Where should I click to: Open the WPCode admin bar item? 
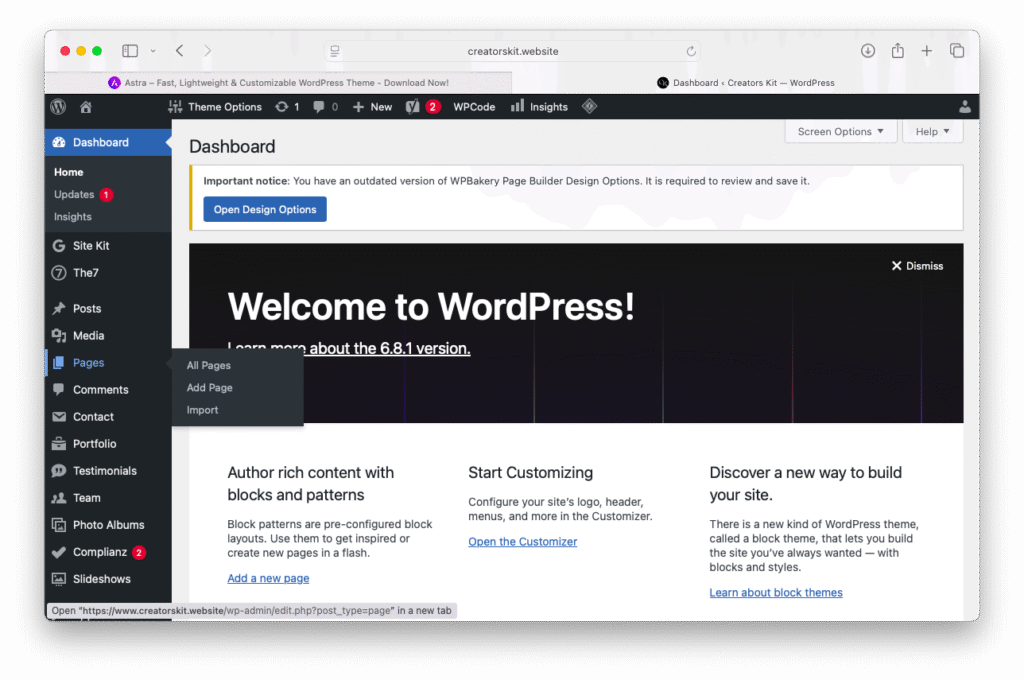pyautogui.click(x=474, y=106)
